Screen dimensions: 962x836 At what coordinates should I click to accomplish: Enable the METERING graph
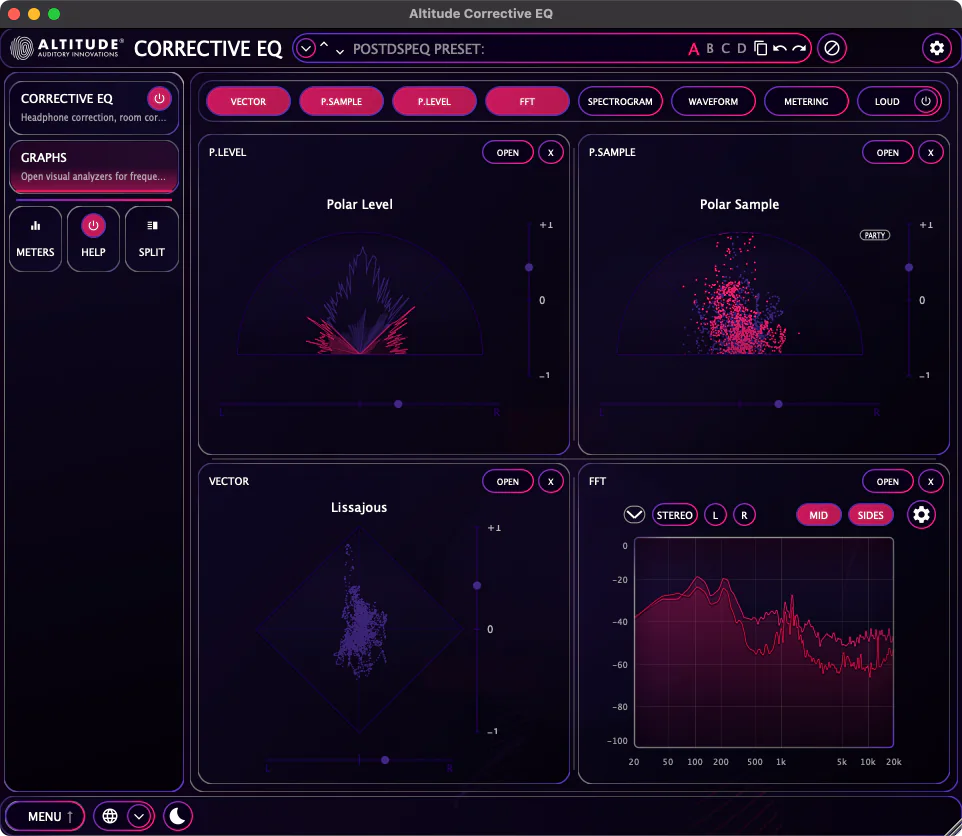click(806, 101)
